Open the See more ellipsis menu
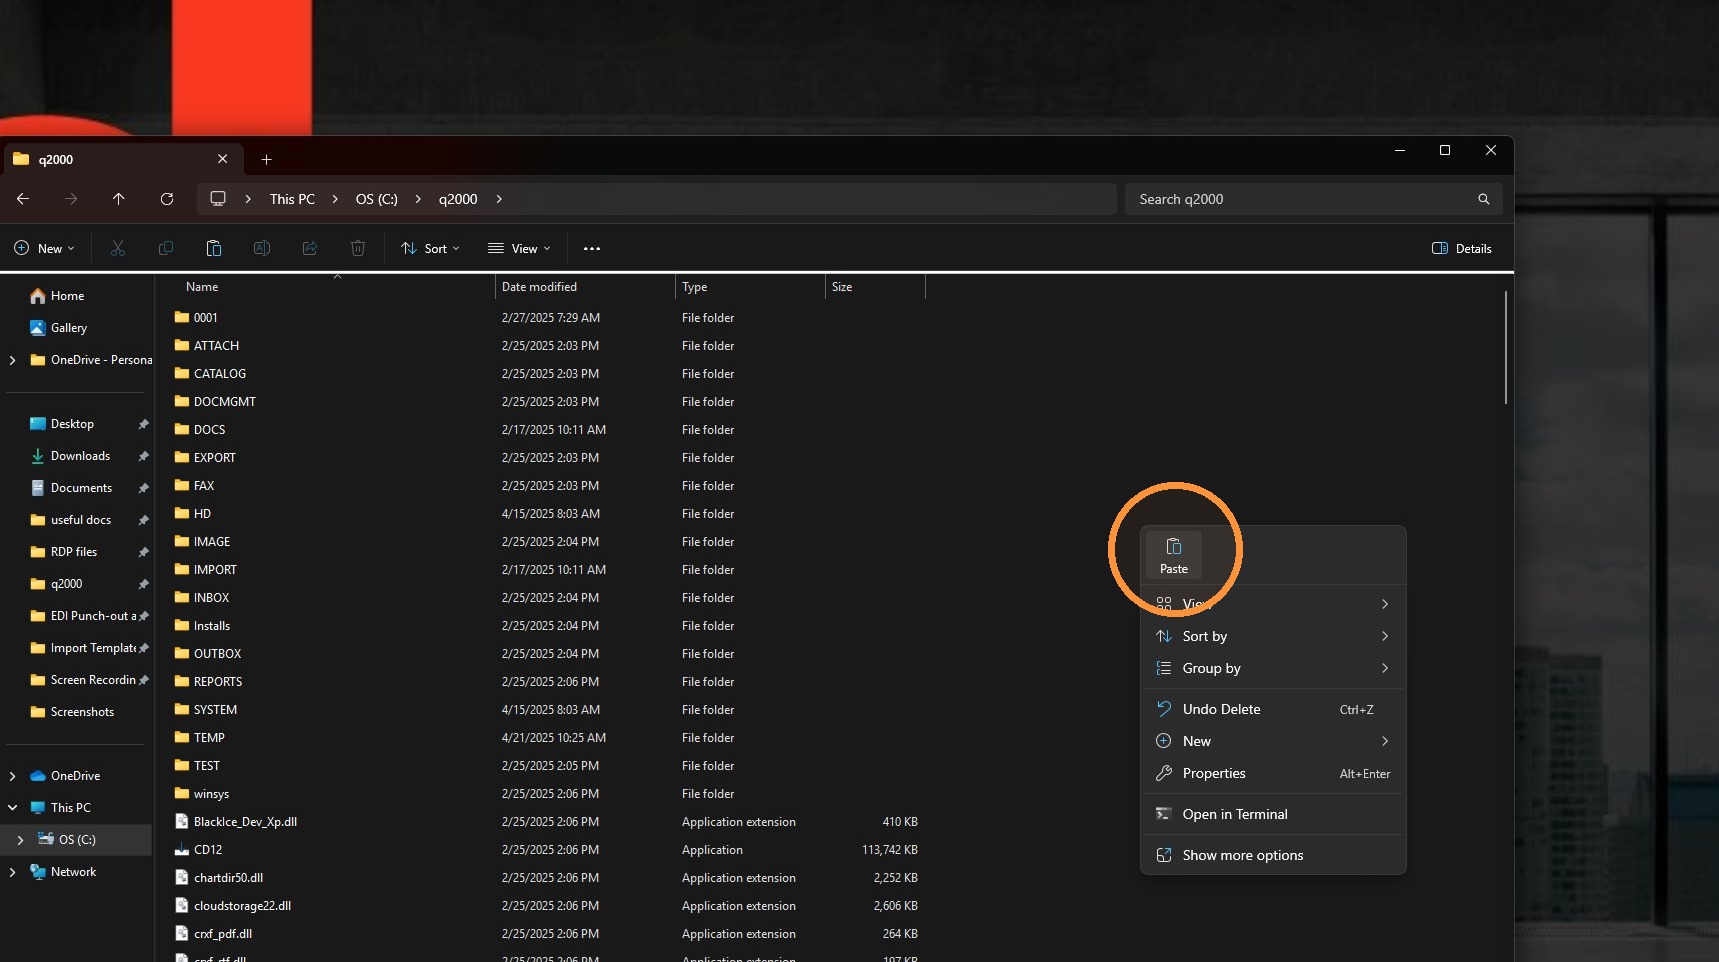Viewport: 1719px width, 962px height. [x=592, y=248]
